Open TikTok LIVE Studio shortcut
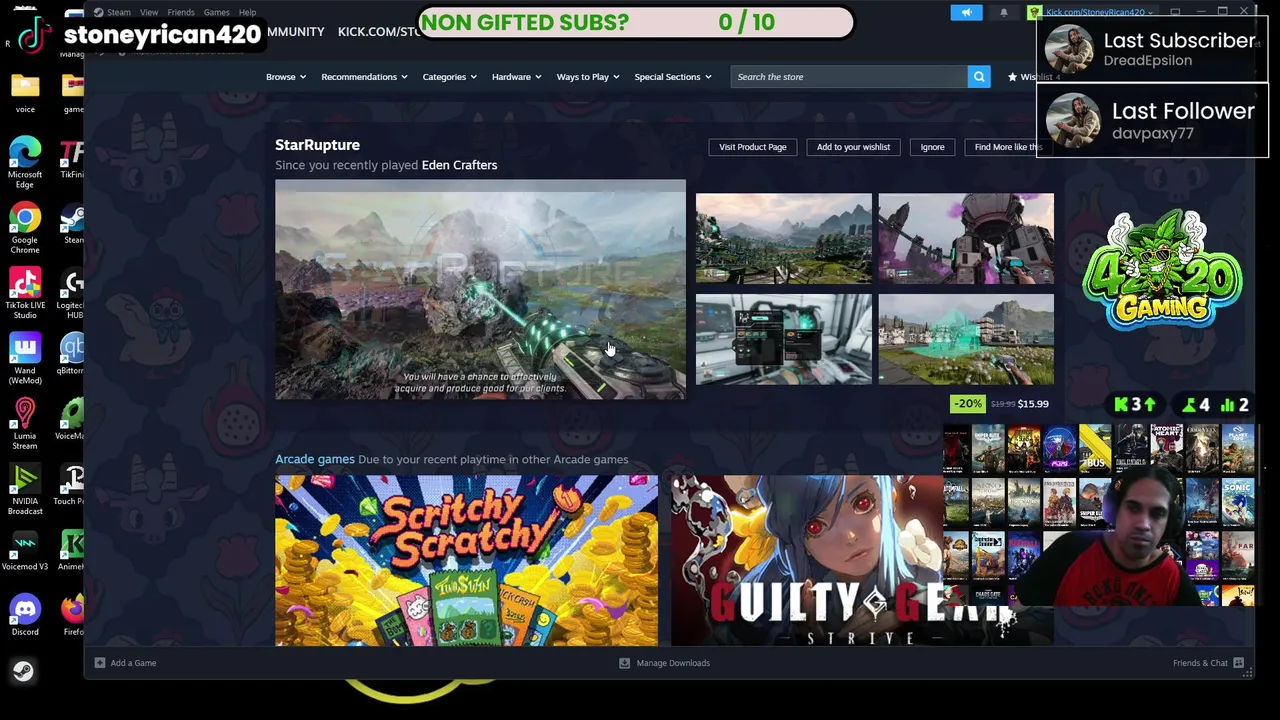This screenshot has width=1280, height=720. click(25, 293)
